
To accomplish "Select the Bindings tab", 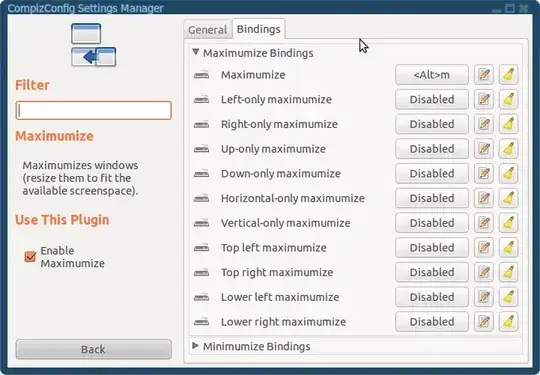I will coord(259,29).
